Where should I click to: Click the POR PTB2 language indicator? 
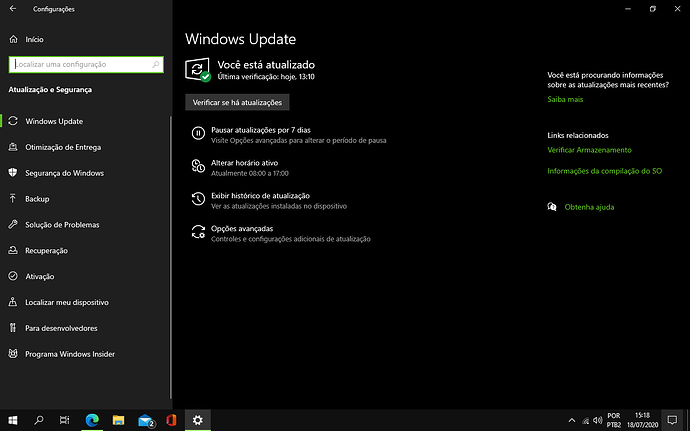613,420
